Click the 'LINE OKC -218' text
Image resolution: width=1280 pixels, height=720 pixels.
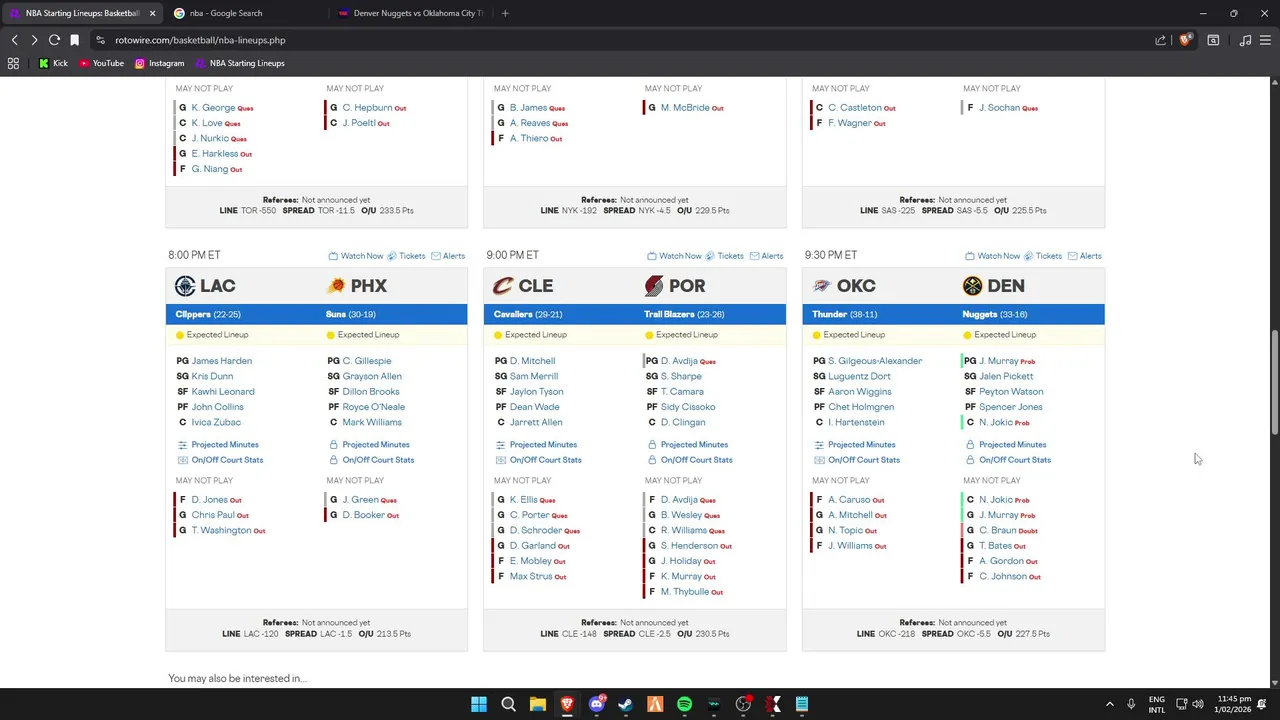pos(886,634)
